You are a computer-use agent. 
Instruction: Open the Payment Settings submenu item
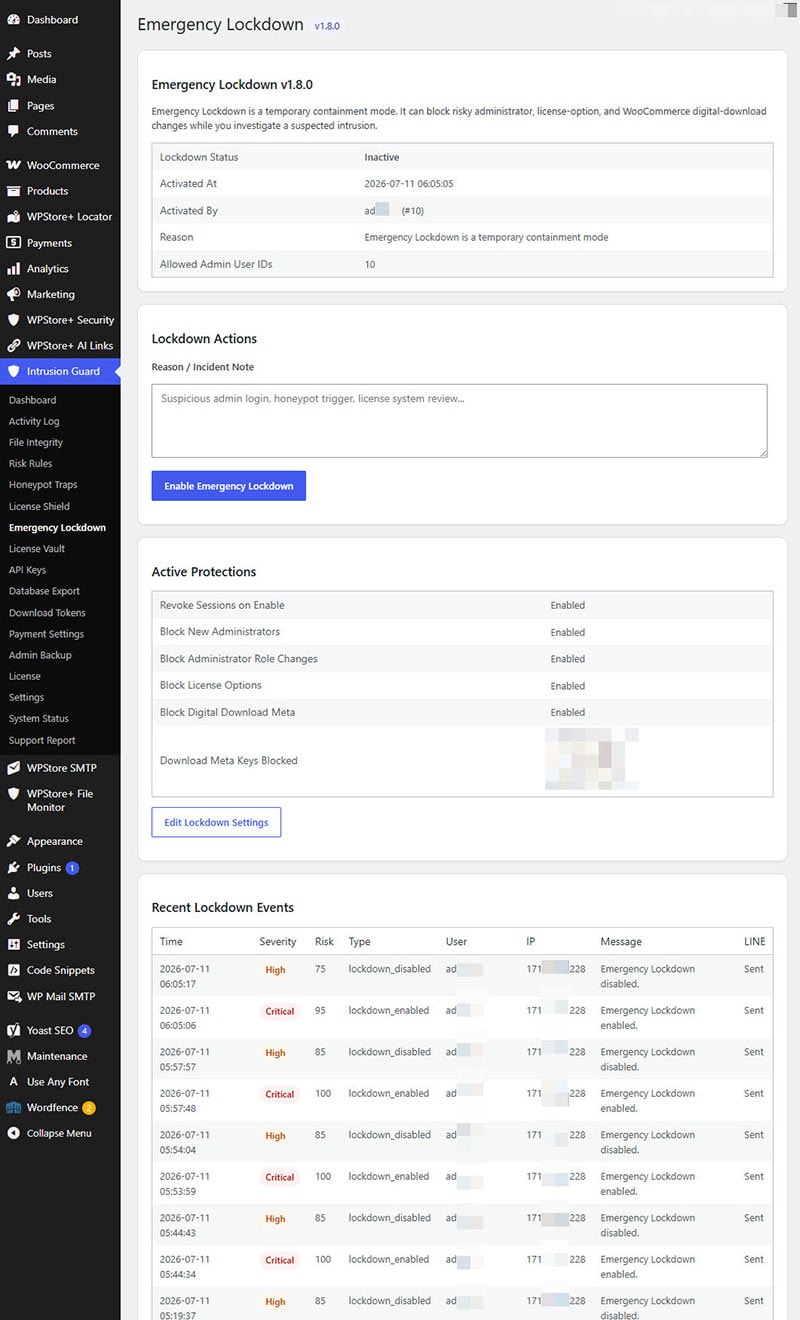(x=46, y=634)
